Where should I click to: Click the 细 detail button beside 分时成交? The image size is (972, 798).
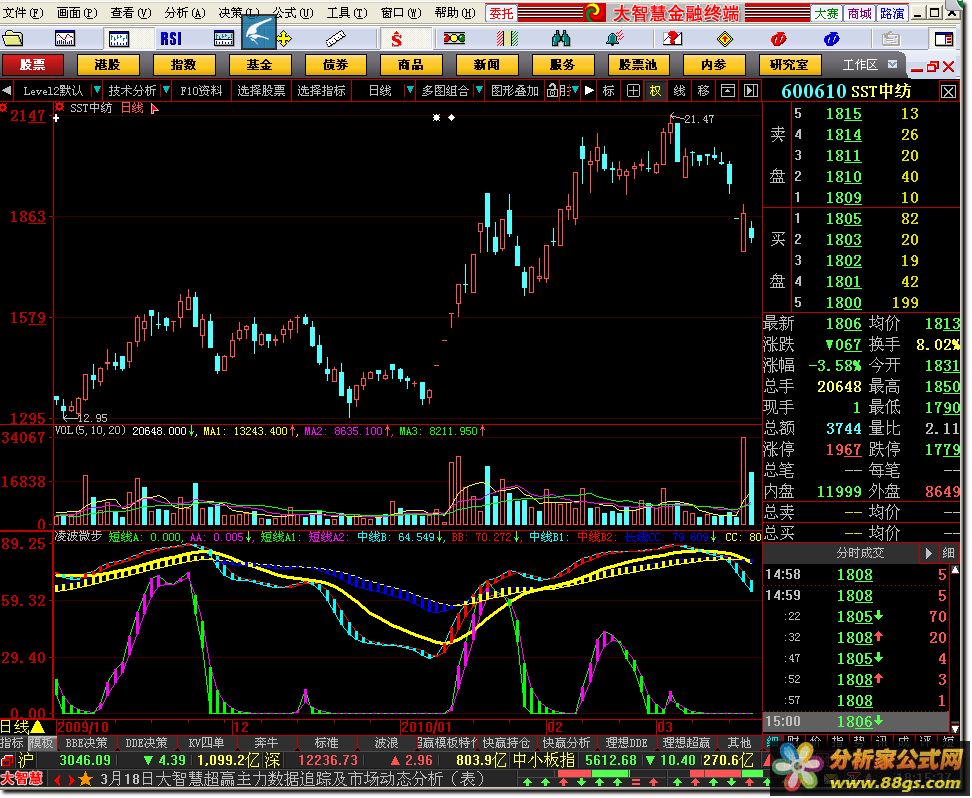(x=948, y=553)
